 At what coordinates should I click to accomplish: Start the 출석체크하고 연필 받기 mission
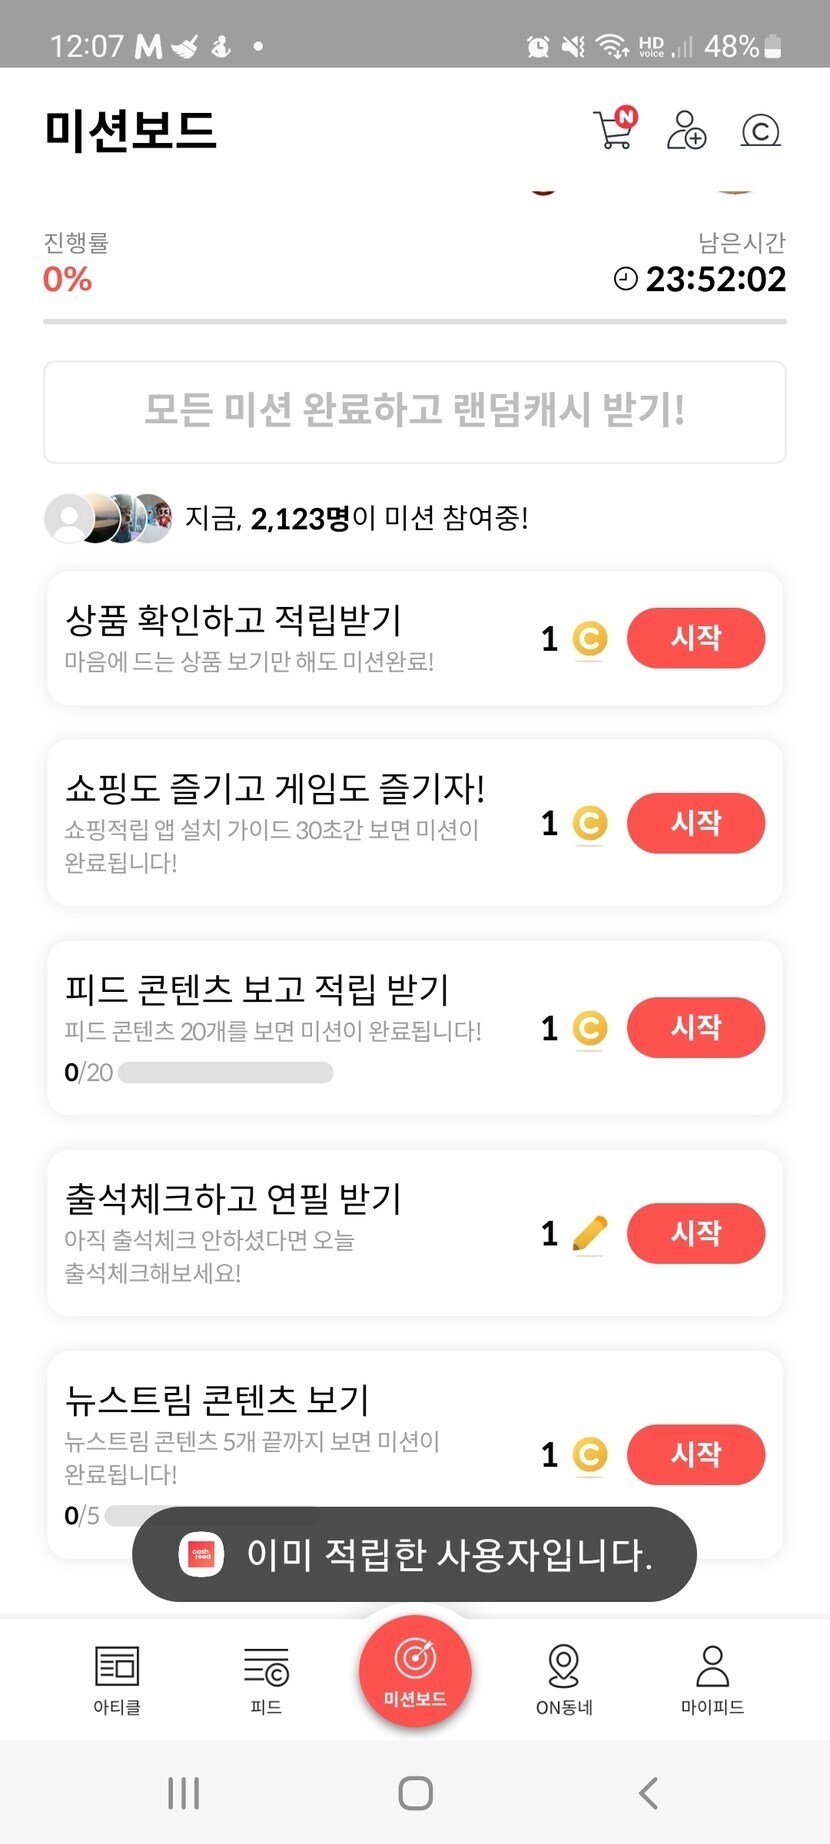point(696,1233)
